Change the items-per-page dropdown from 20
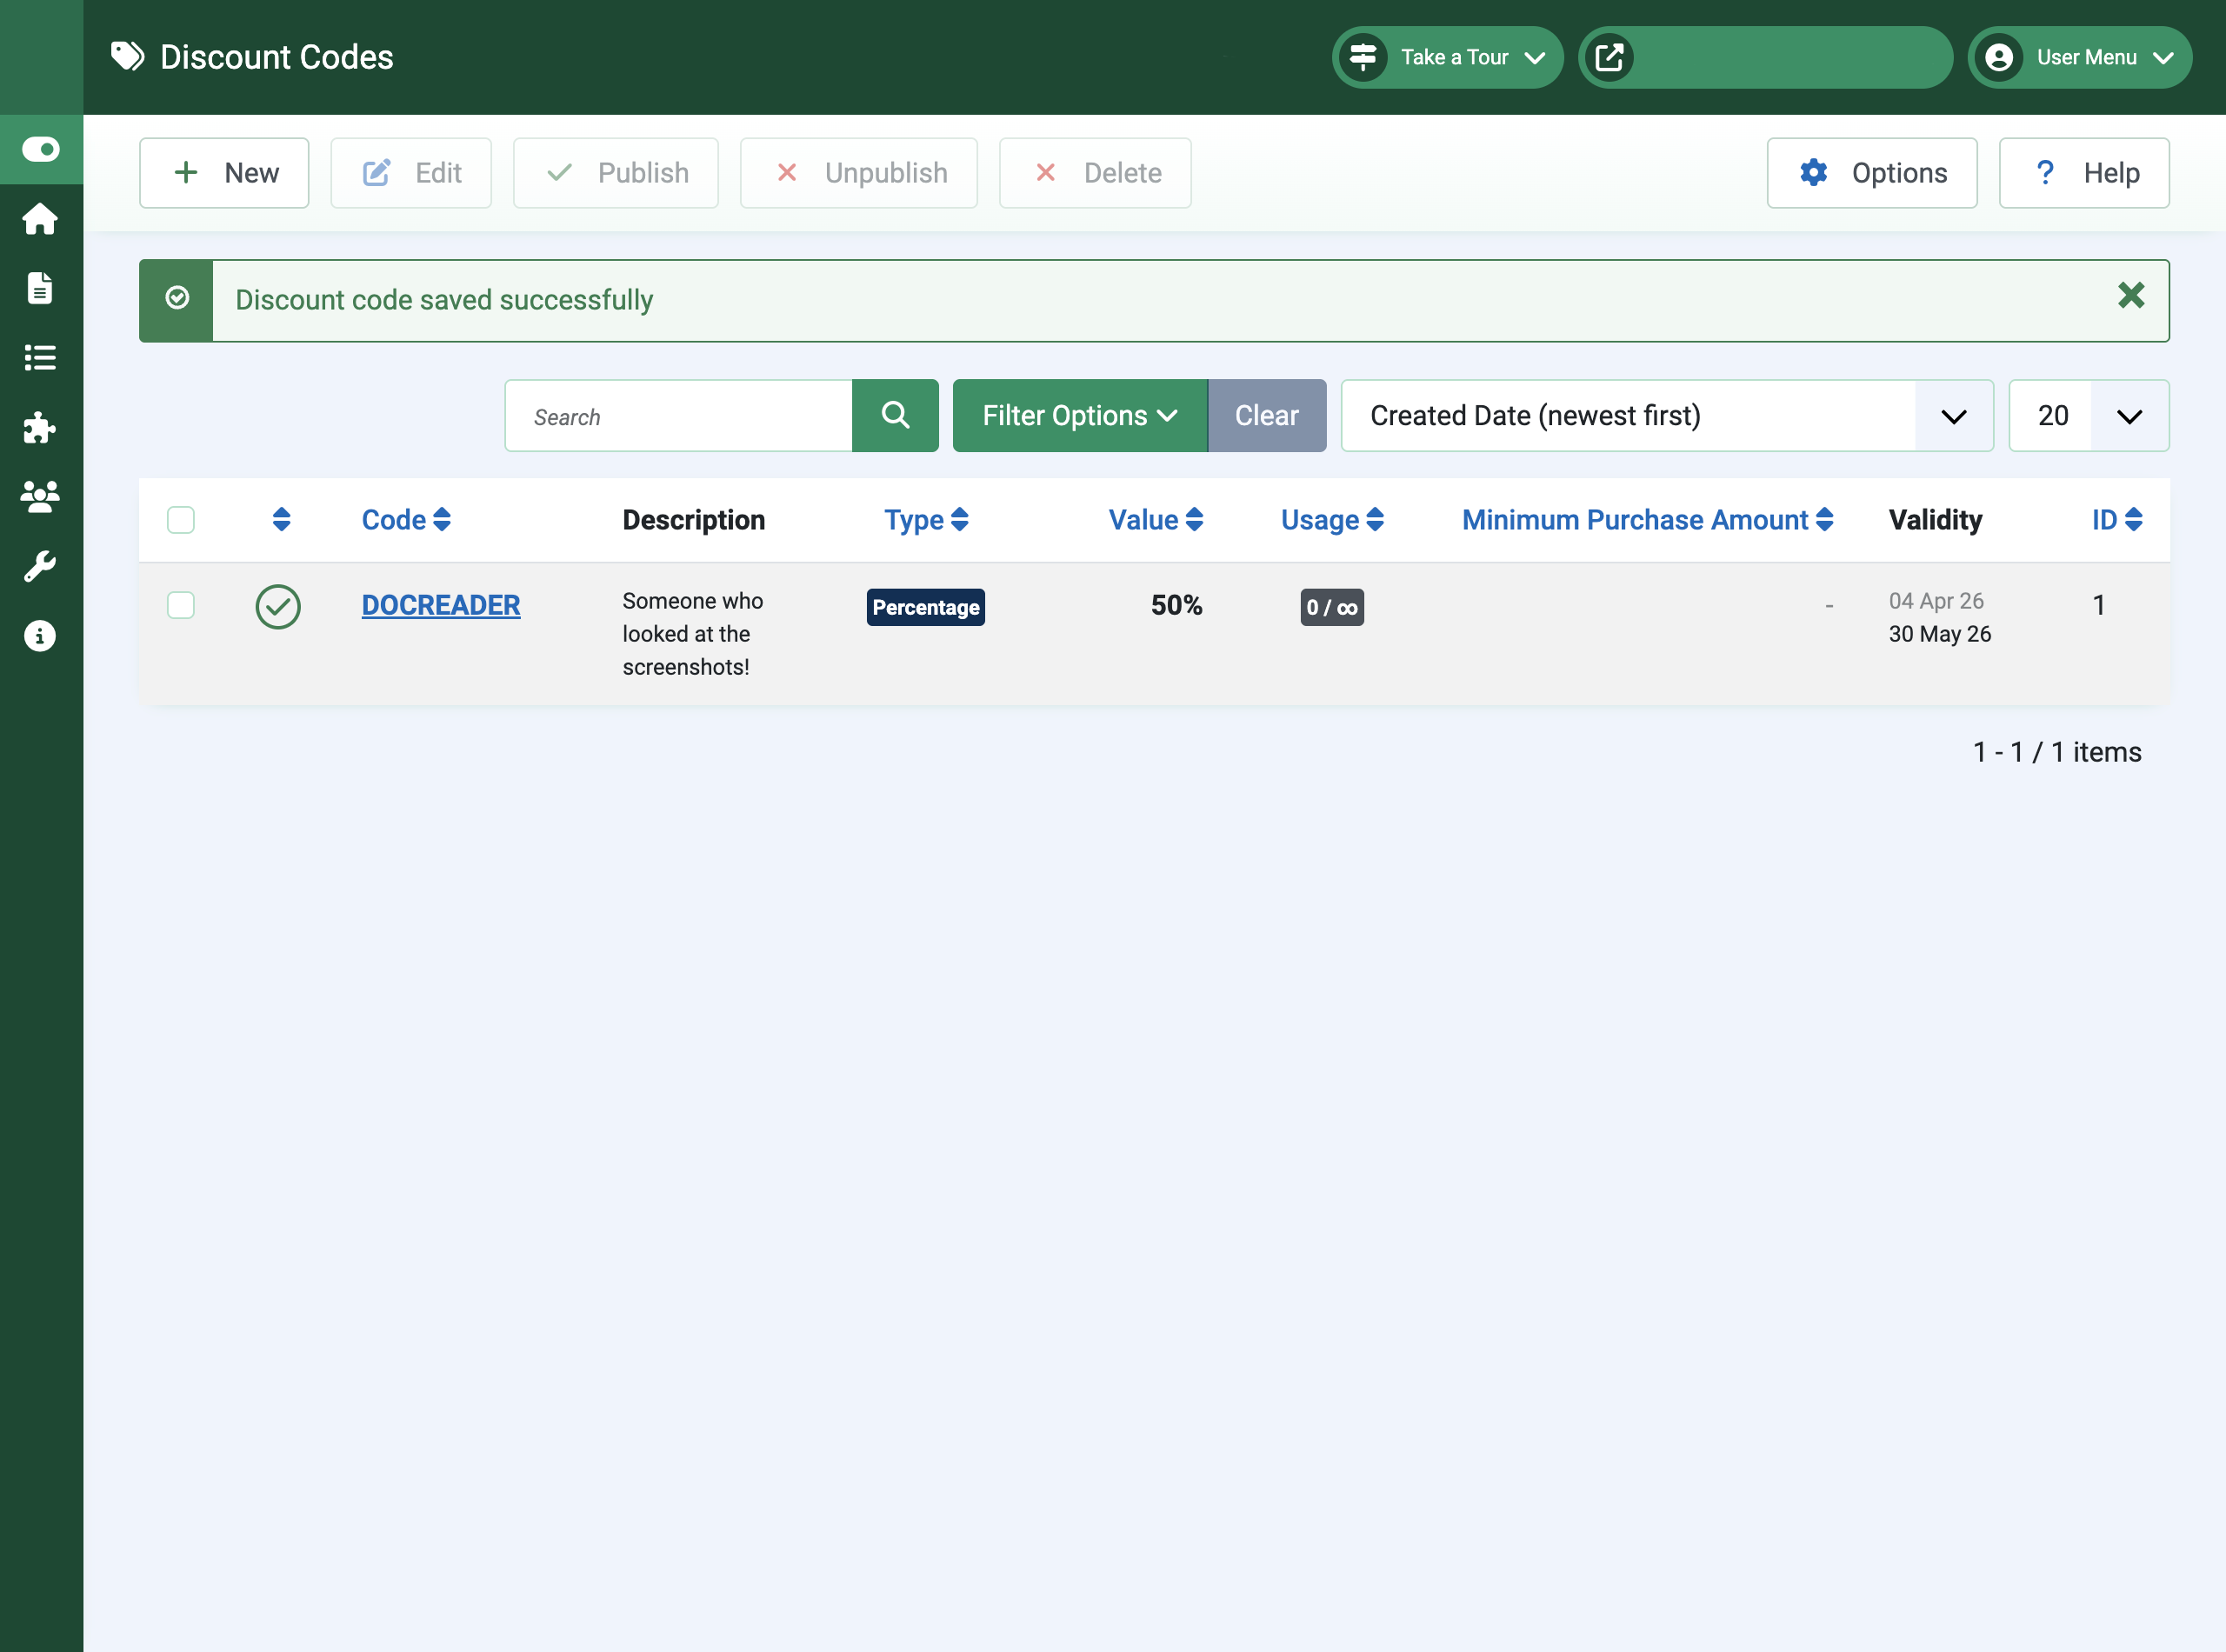2226x1652 pixels. tap(2088, 415)
